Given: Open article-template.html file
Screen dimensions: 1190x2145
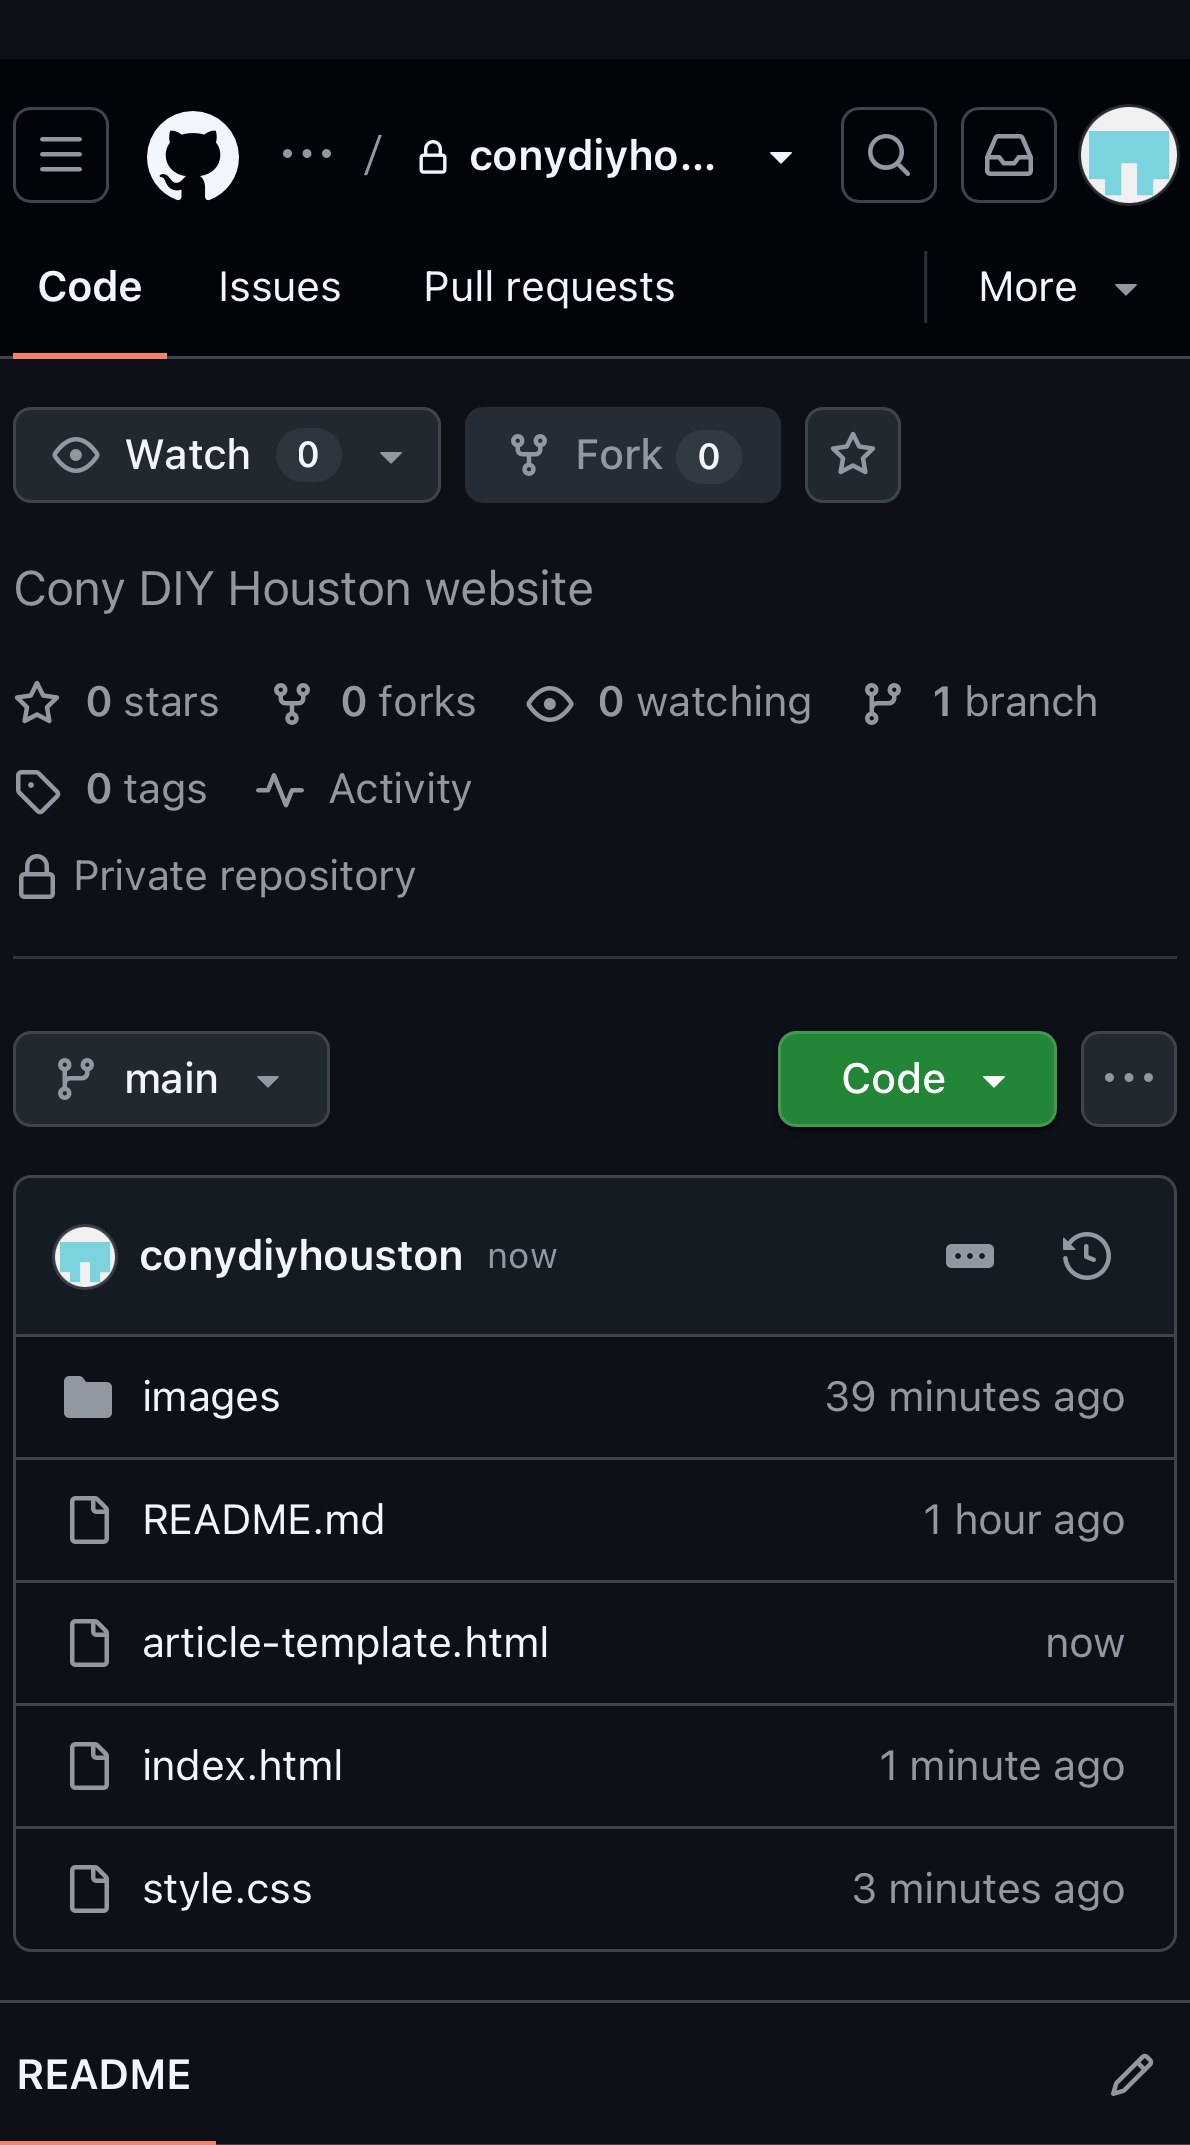Looking at the screenshot, I should (x=346, y=1643).
